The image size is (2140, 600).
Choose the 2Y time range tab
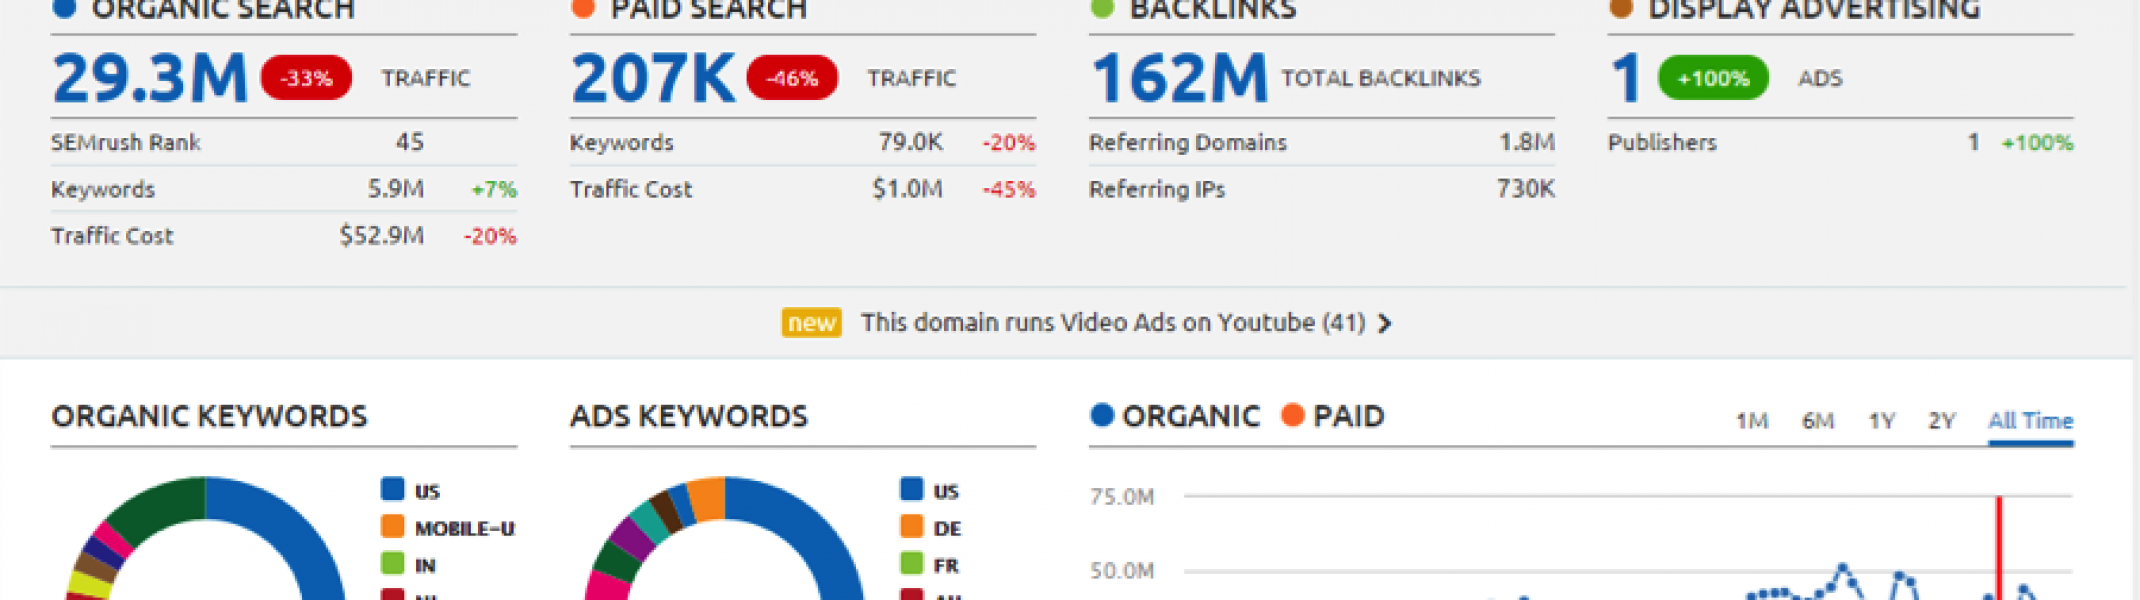click(1942, 421)
